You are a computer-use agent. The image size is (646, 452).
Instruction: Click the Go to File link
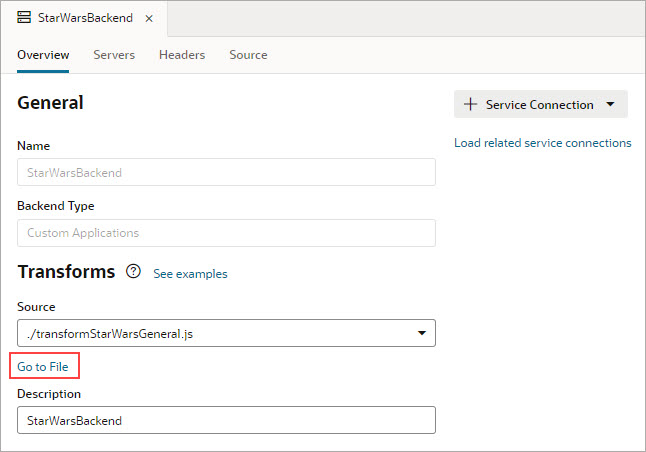[x=43, y=367]
